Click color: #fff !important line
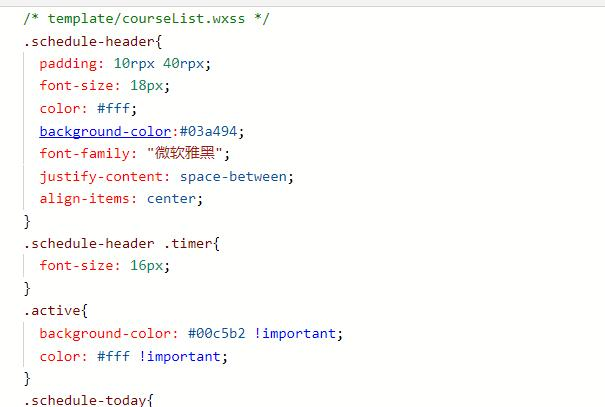 pyautogui.click(x=134, y=356)
